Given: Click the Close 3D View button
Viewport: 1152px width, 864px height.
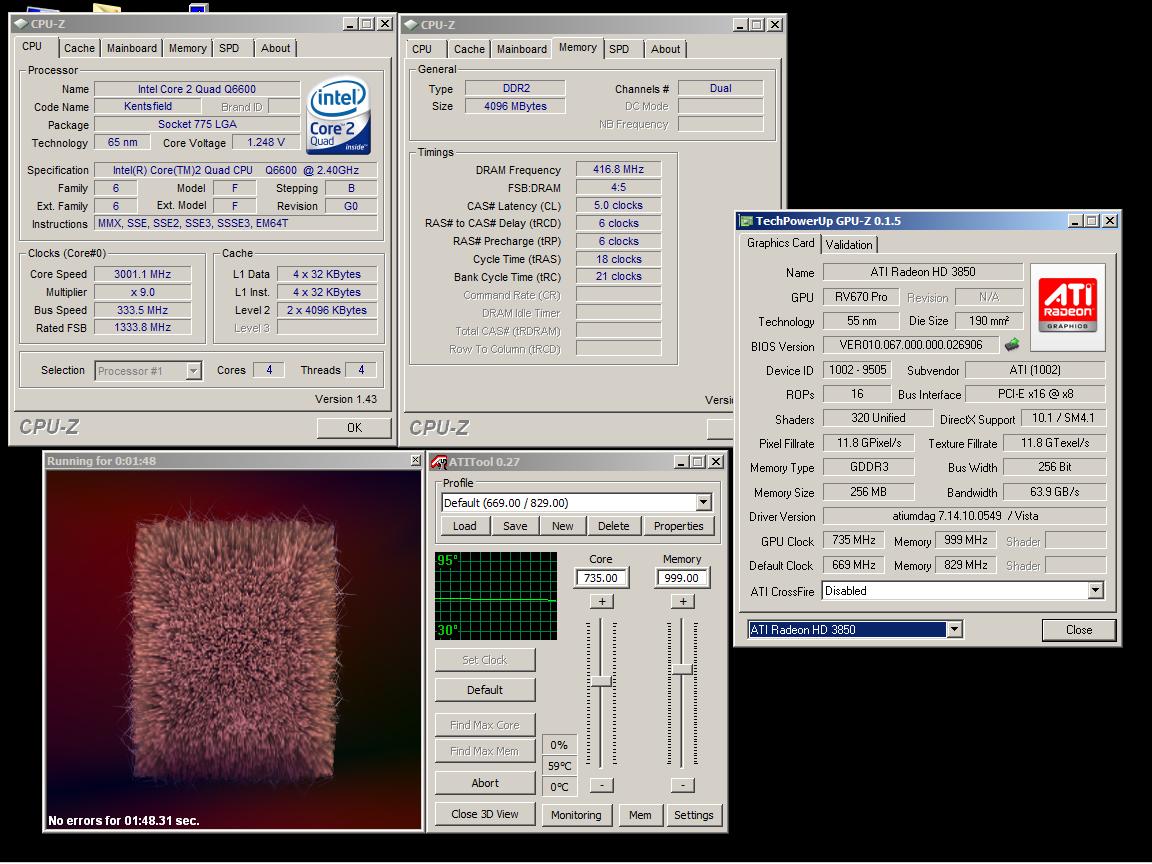Looking at the screenshot, I should coord(484,814).
